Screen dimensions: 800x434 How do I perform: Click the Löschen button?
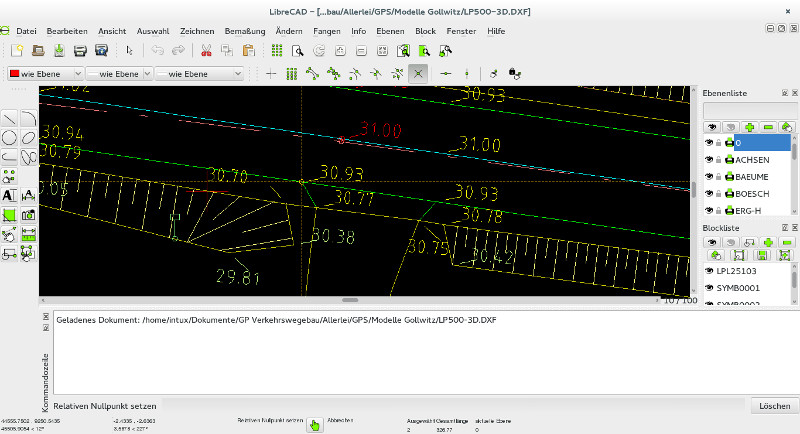pos(774,406)
